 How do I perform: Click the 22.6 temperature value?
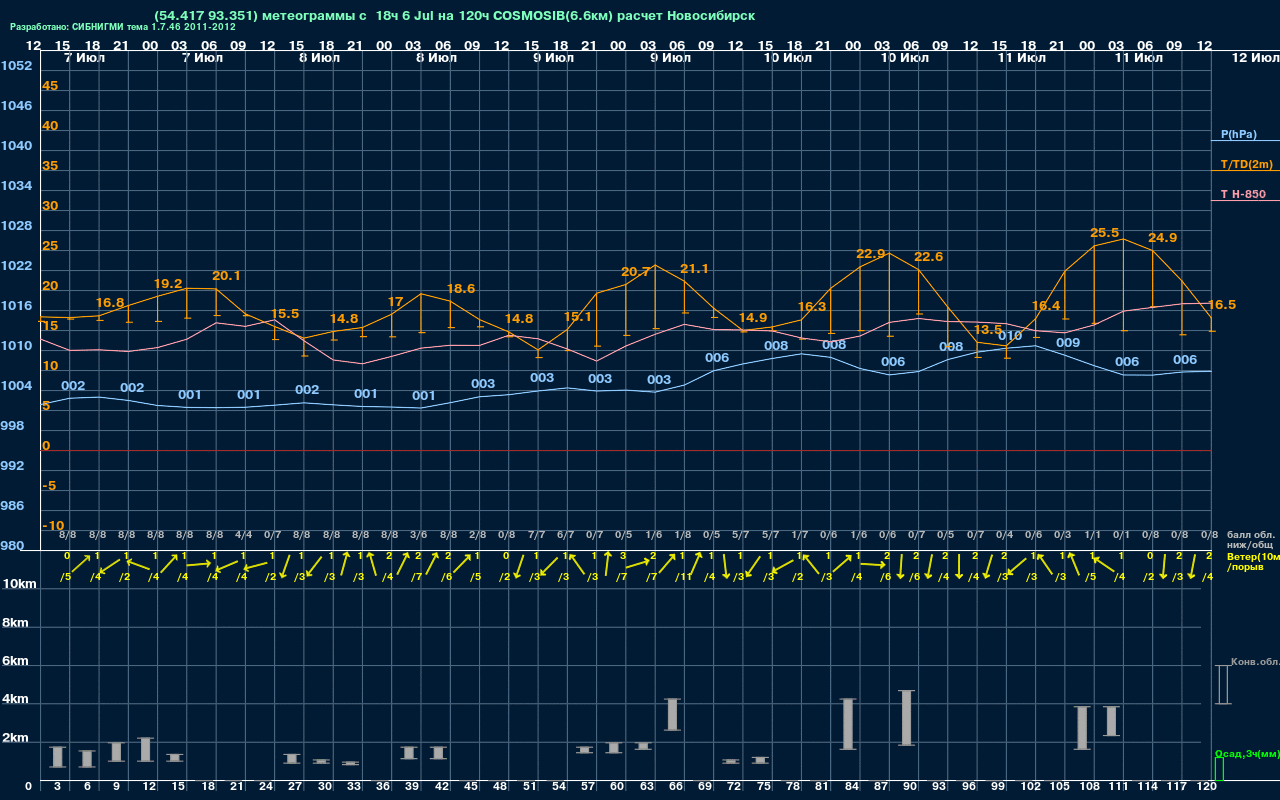click(x=929, y=257)
